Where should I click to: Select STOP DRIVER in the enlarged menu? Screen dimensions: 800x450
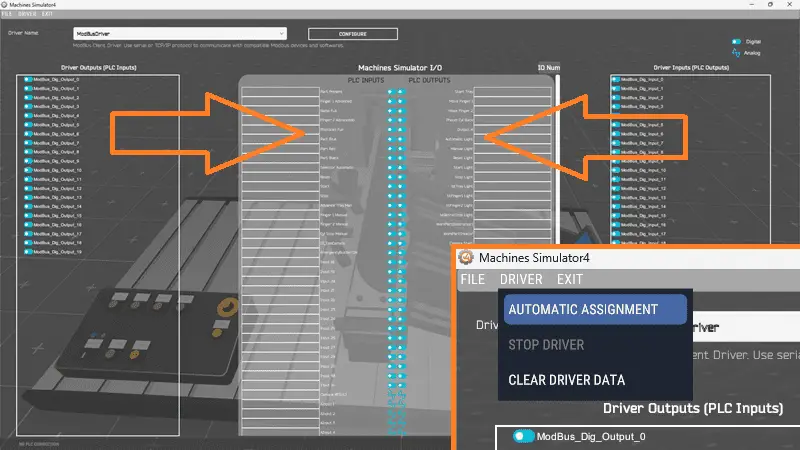point(546,345)
